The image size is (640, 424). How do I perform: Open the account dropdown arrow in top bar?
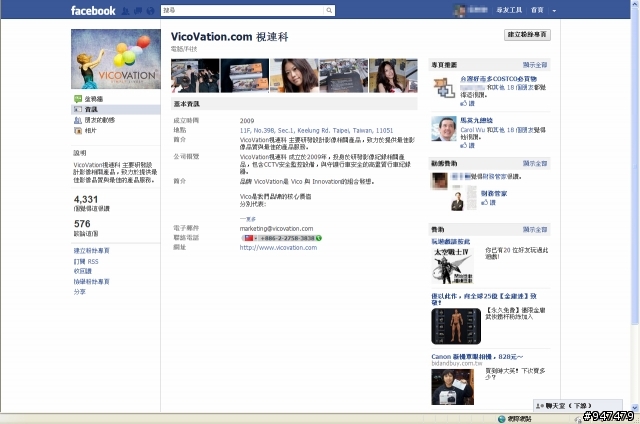pos(554,11)
